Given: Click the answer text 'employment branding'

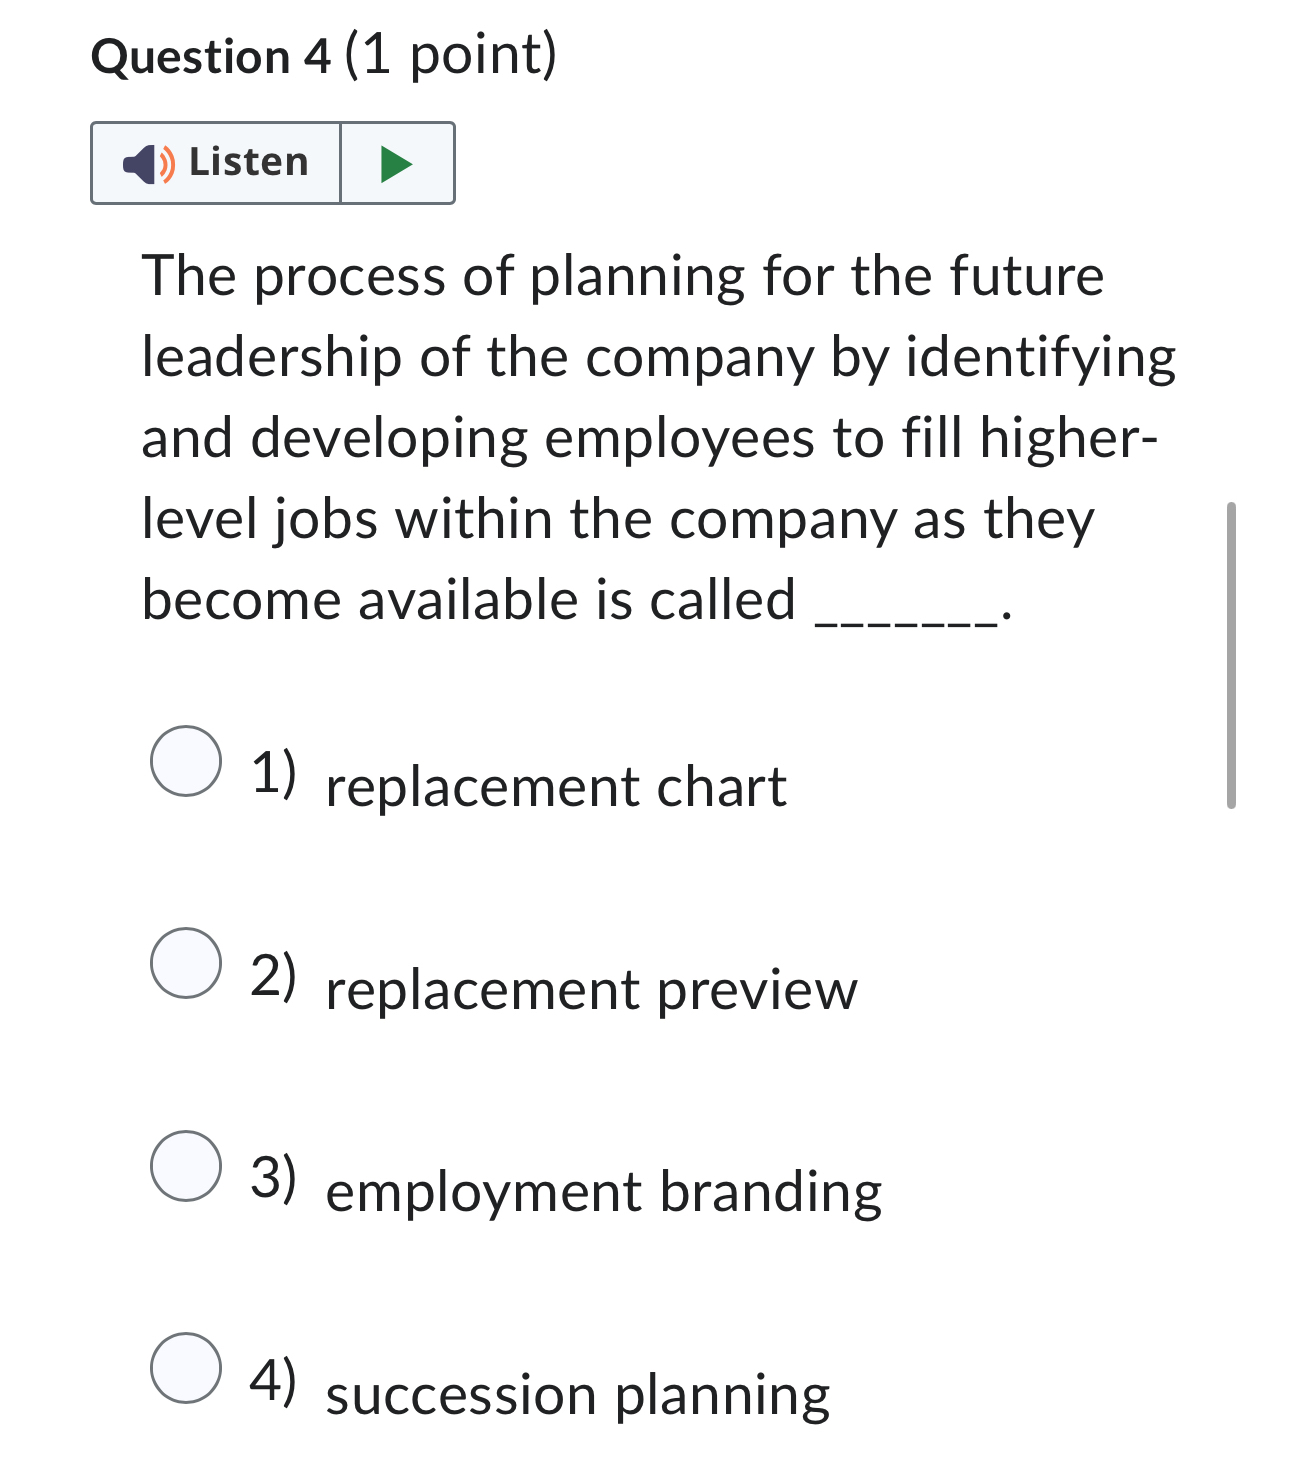Looking at the screenshot, I should point(602,1190).
